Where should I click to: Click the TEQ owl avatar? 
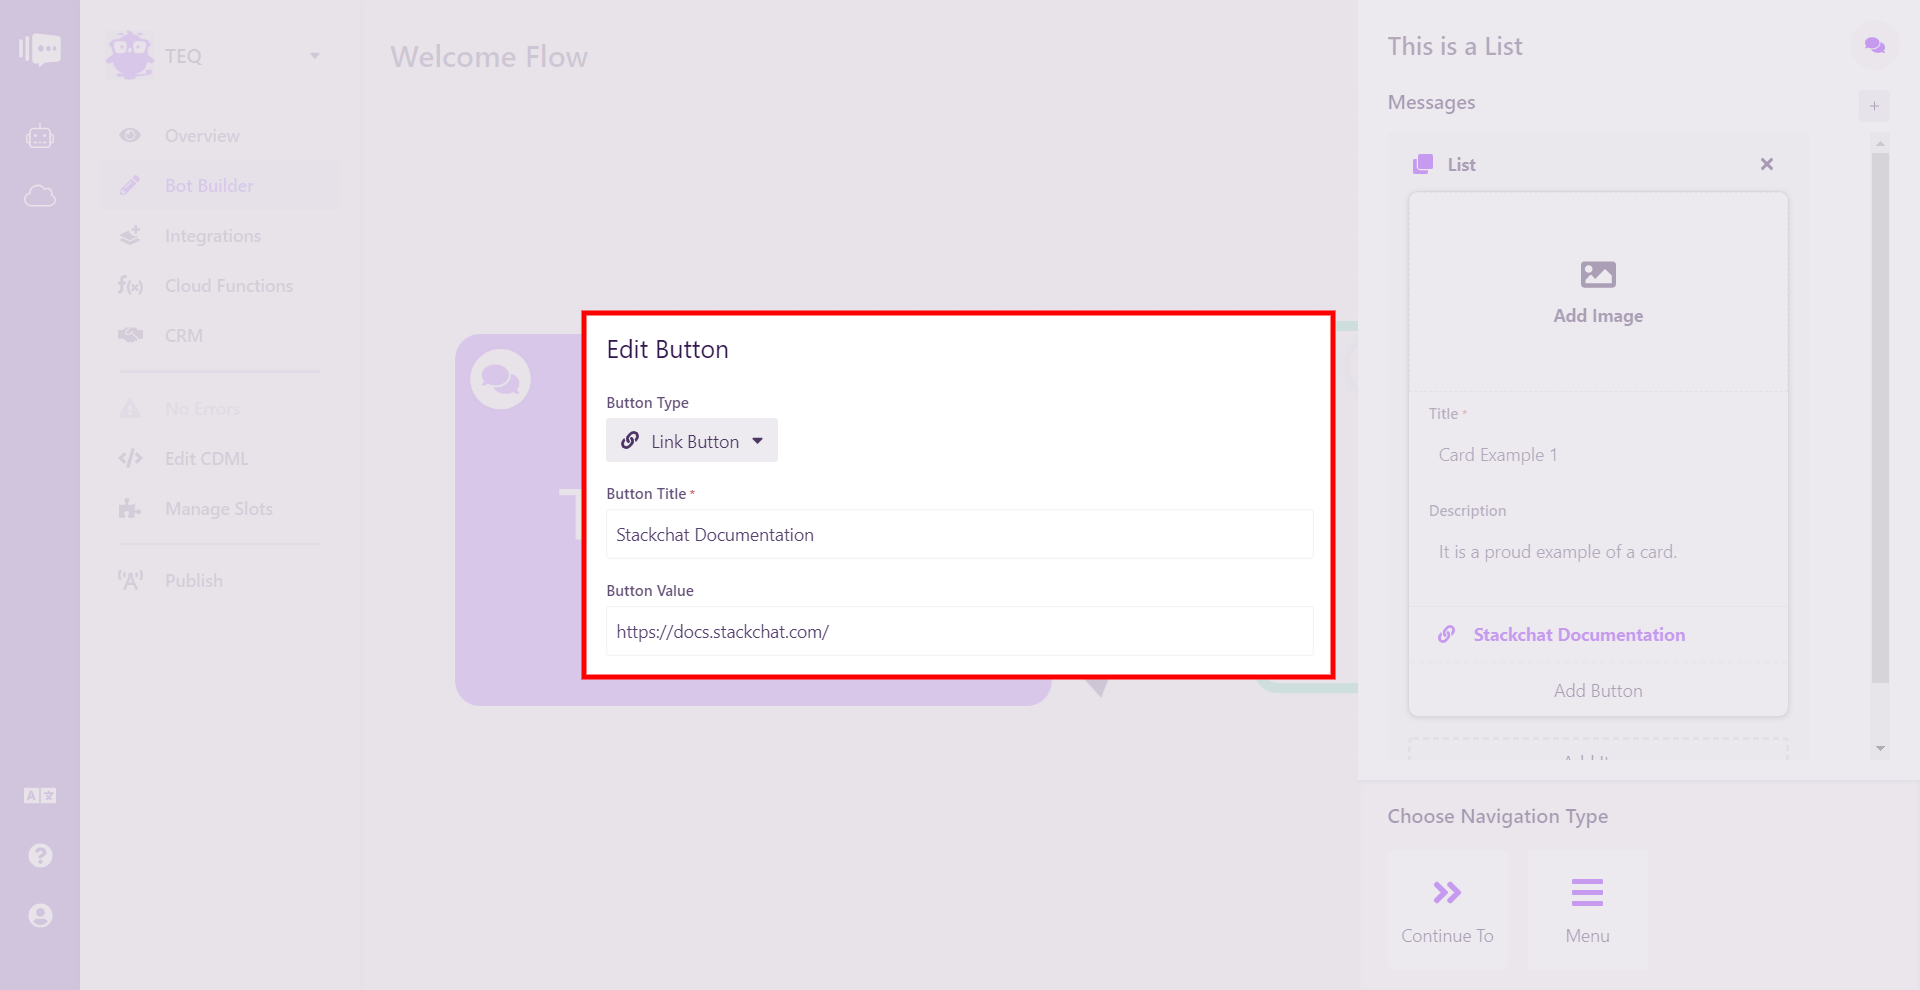[130, 55]
